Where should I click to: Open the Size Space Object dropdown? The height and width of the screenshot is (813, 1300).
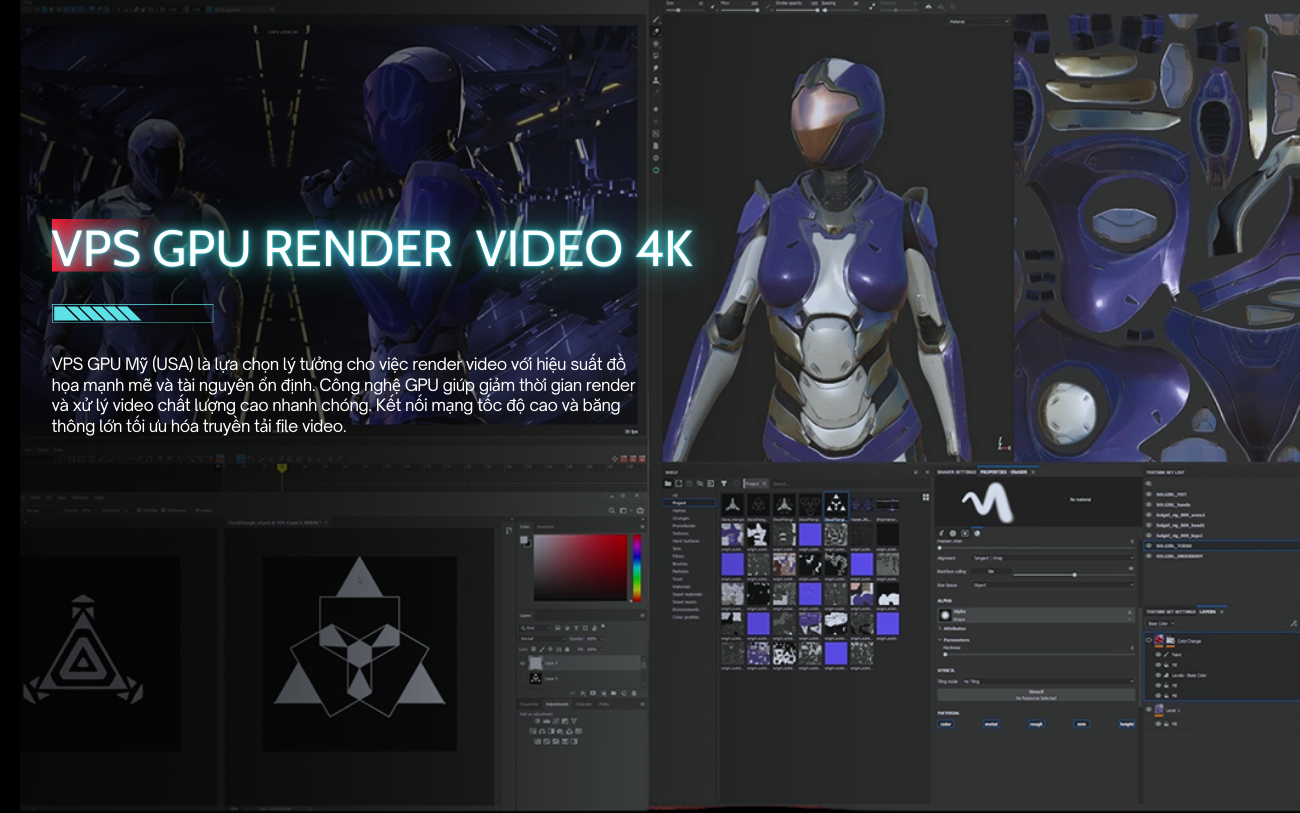[1053, 585]
